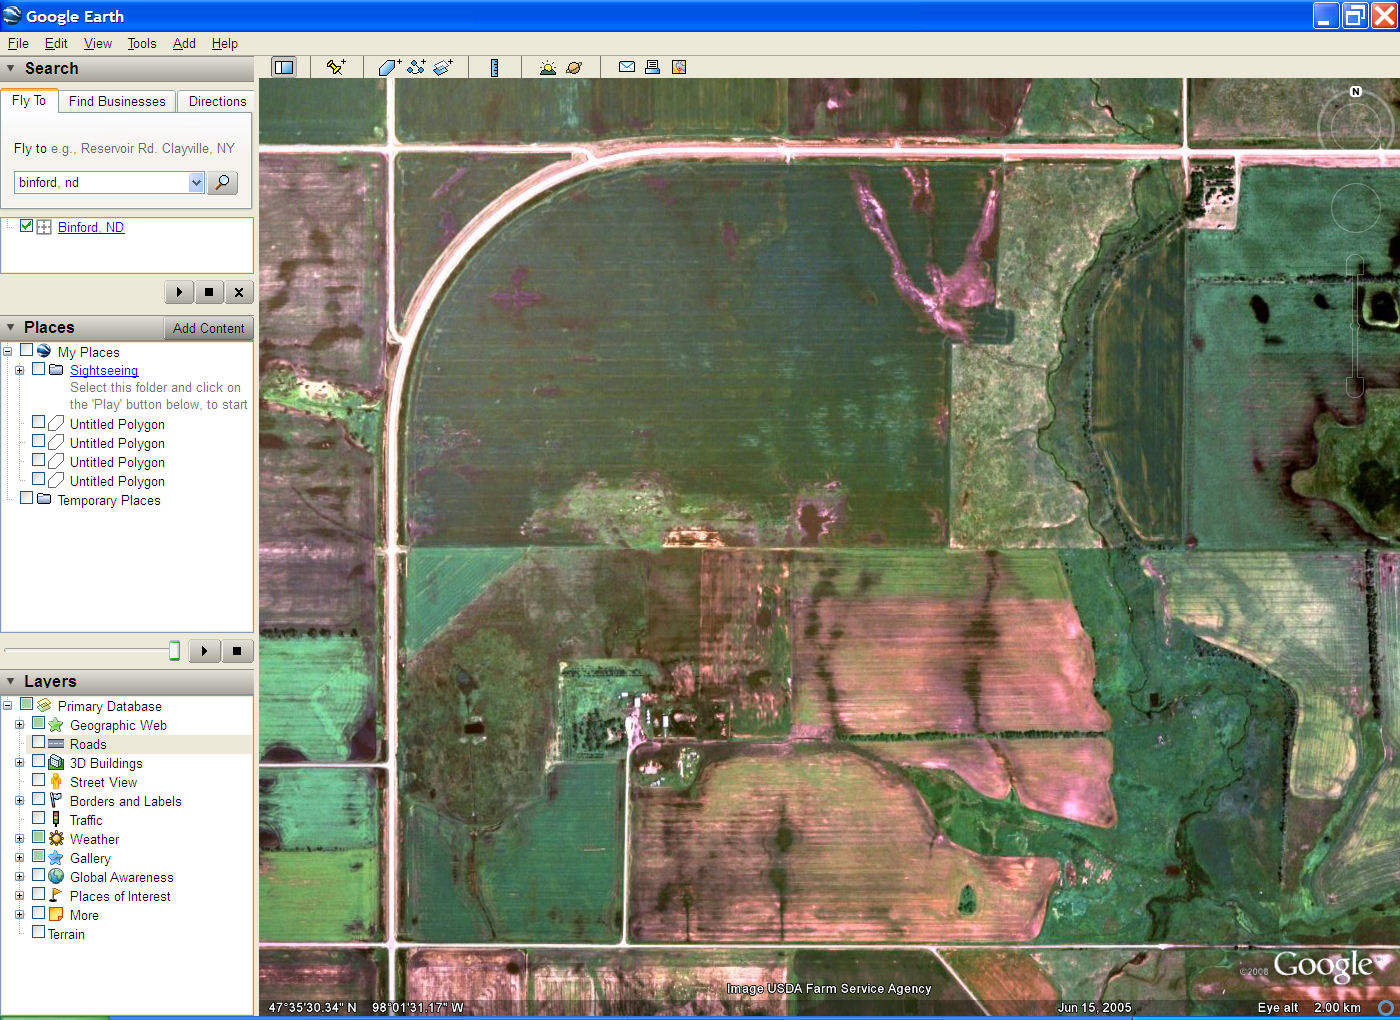1400x1020 pixels.
Task: Select the Add Path tool
Action: [416, 67]
